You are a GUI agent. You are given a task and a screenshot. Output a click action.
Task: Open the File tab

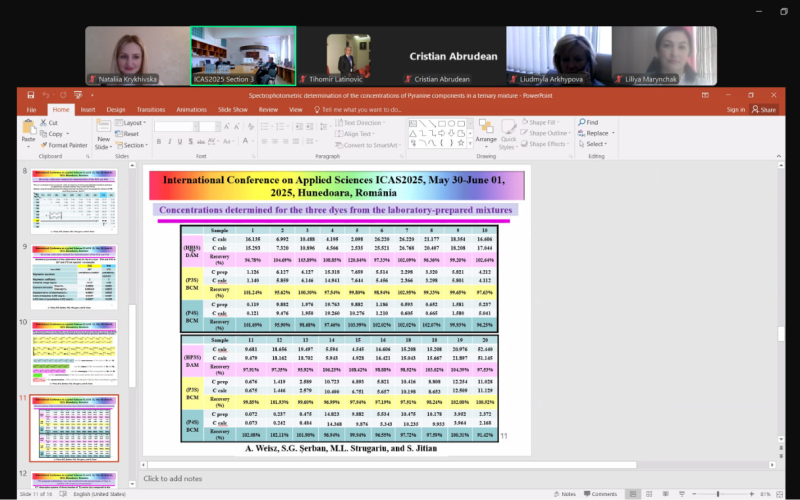(32, 110)
